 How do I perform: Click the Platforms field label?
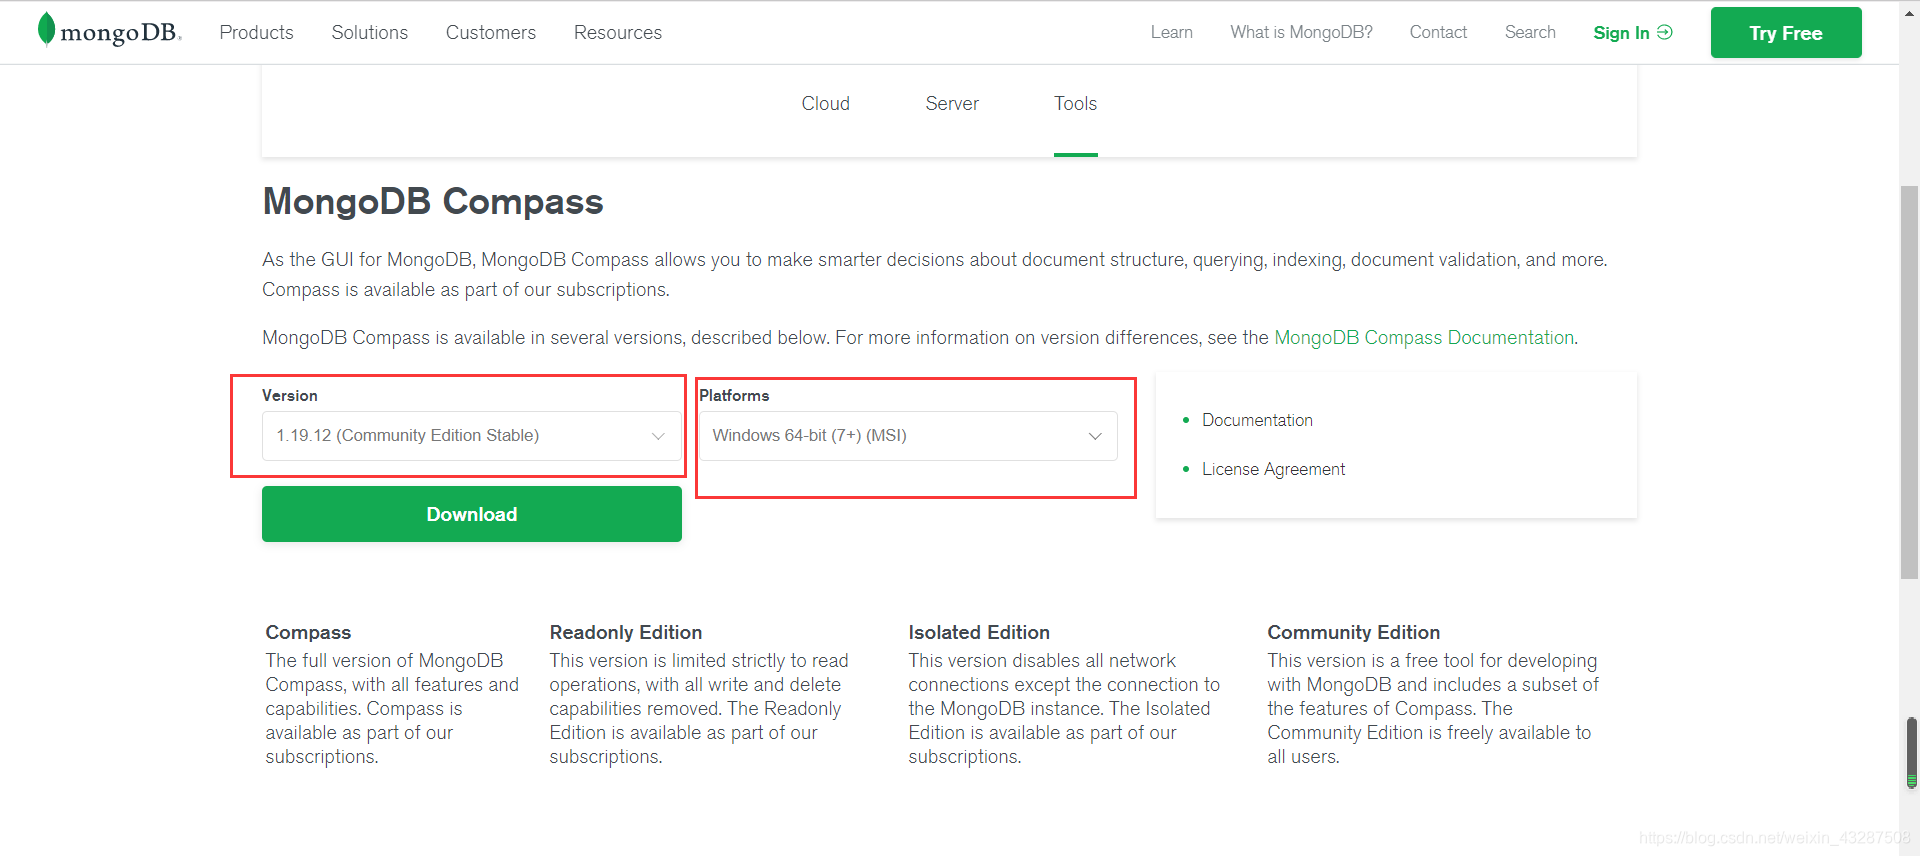[x=734, y=395]
